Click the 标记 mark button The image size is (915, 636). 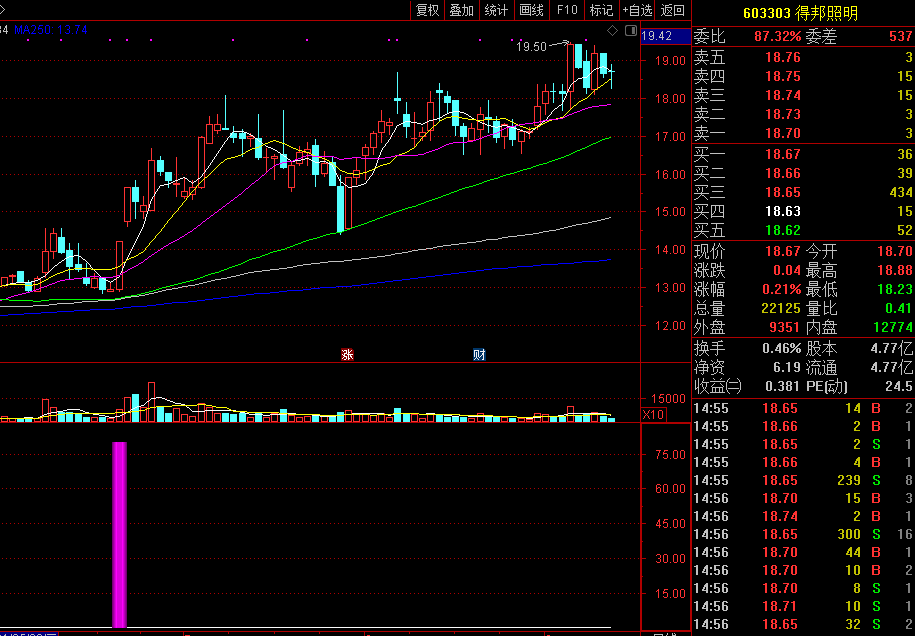tap(602, 10)
